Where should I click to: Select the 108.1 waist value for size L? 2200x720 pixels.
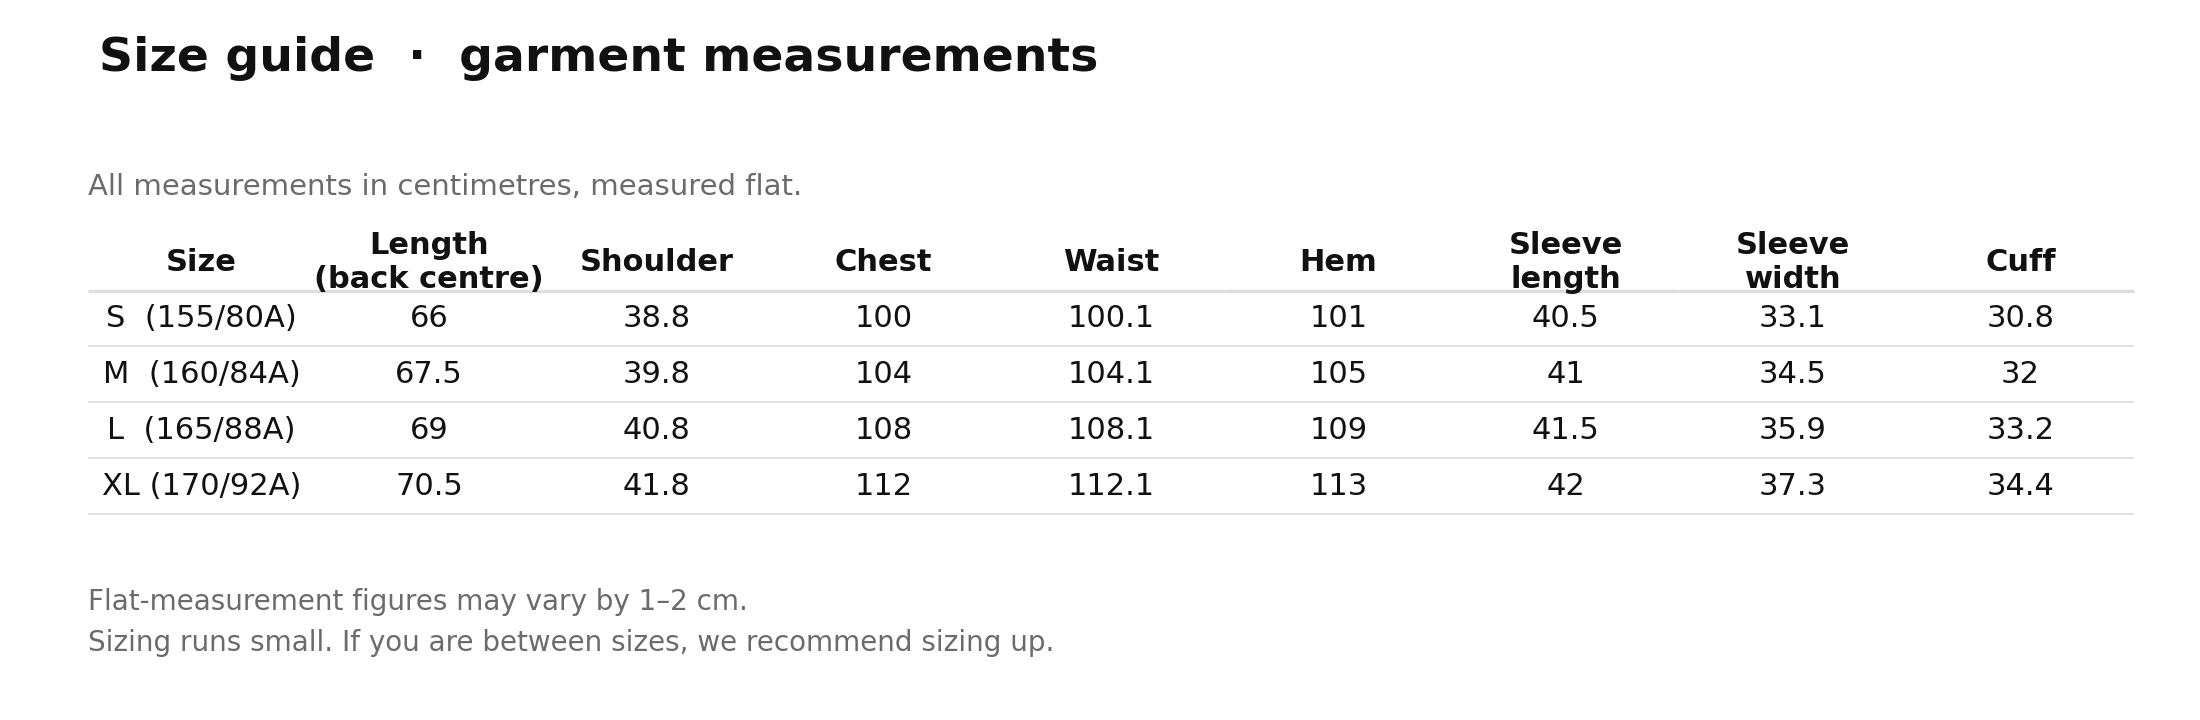[1111, 430]
